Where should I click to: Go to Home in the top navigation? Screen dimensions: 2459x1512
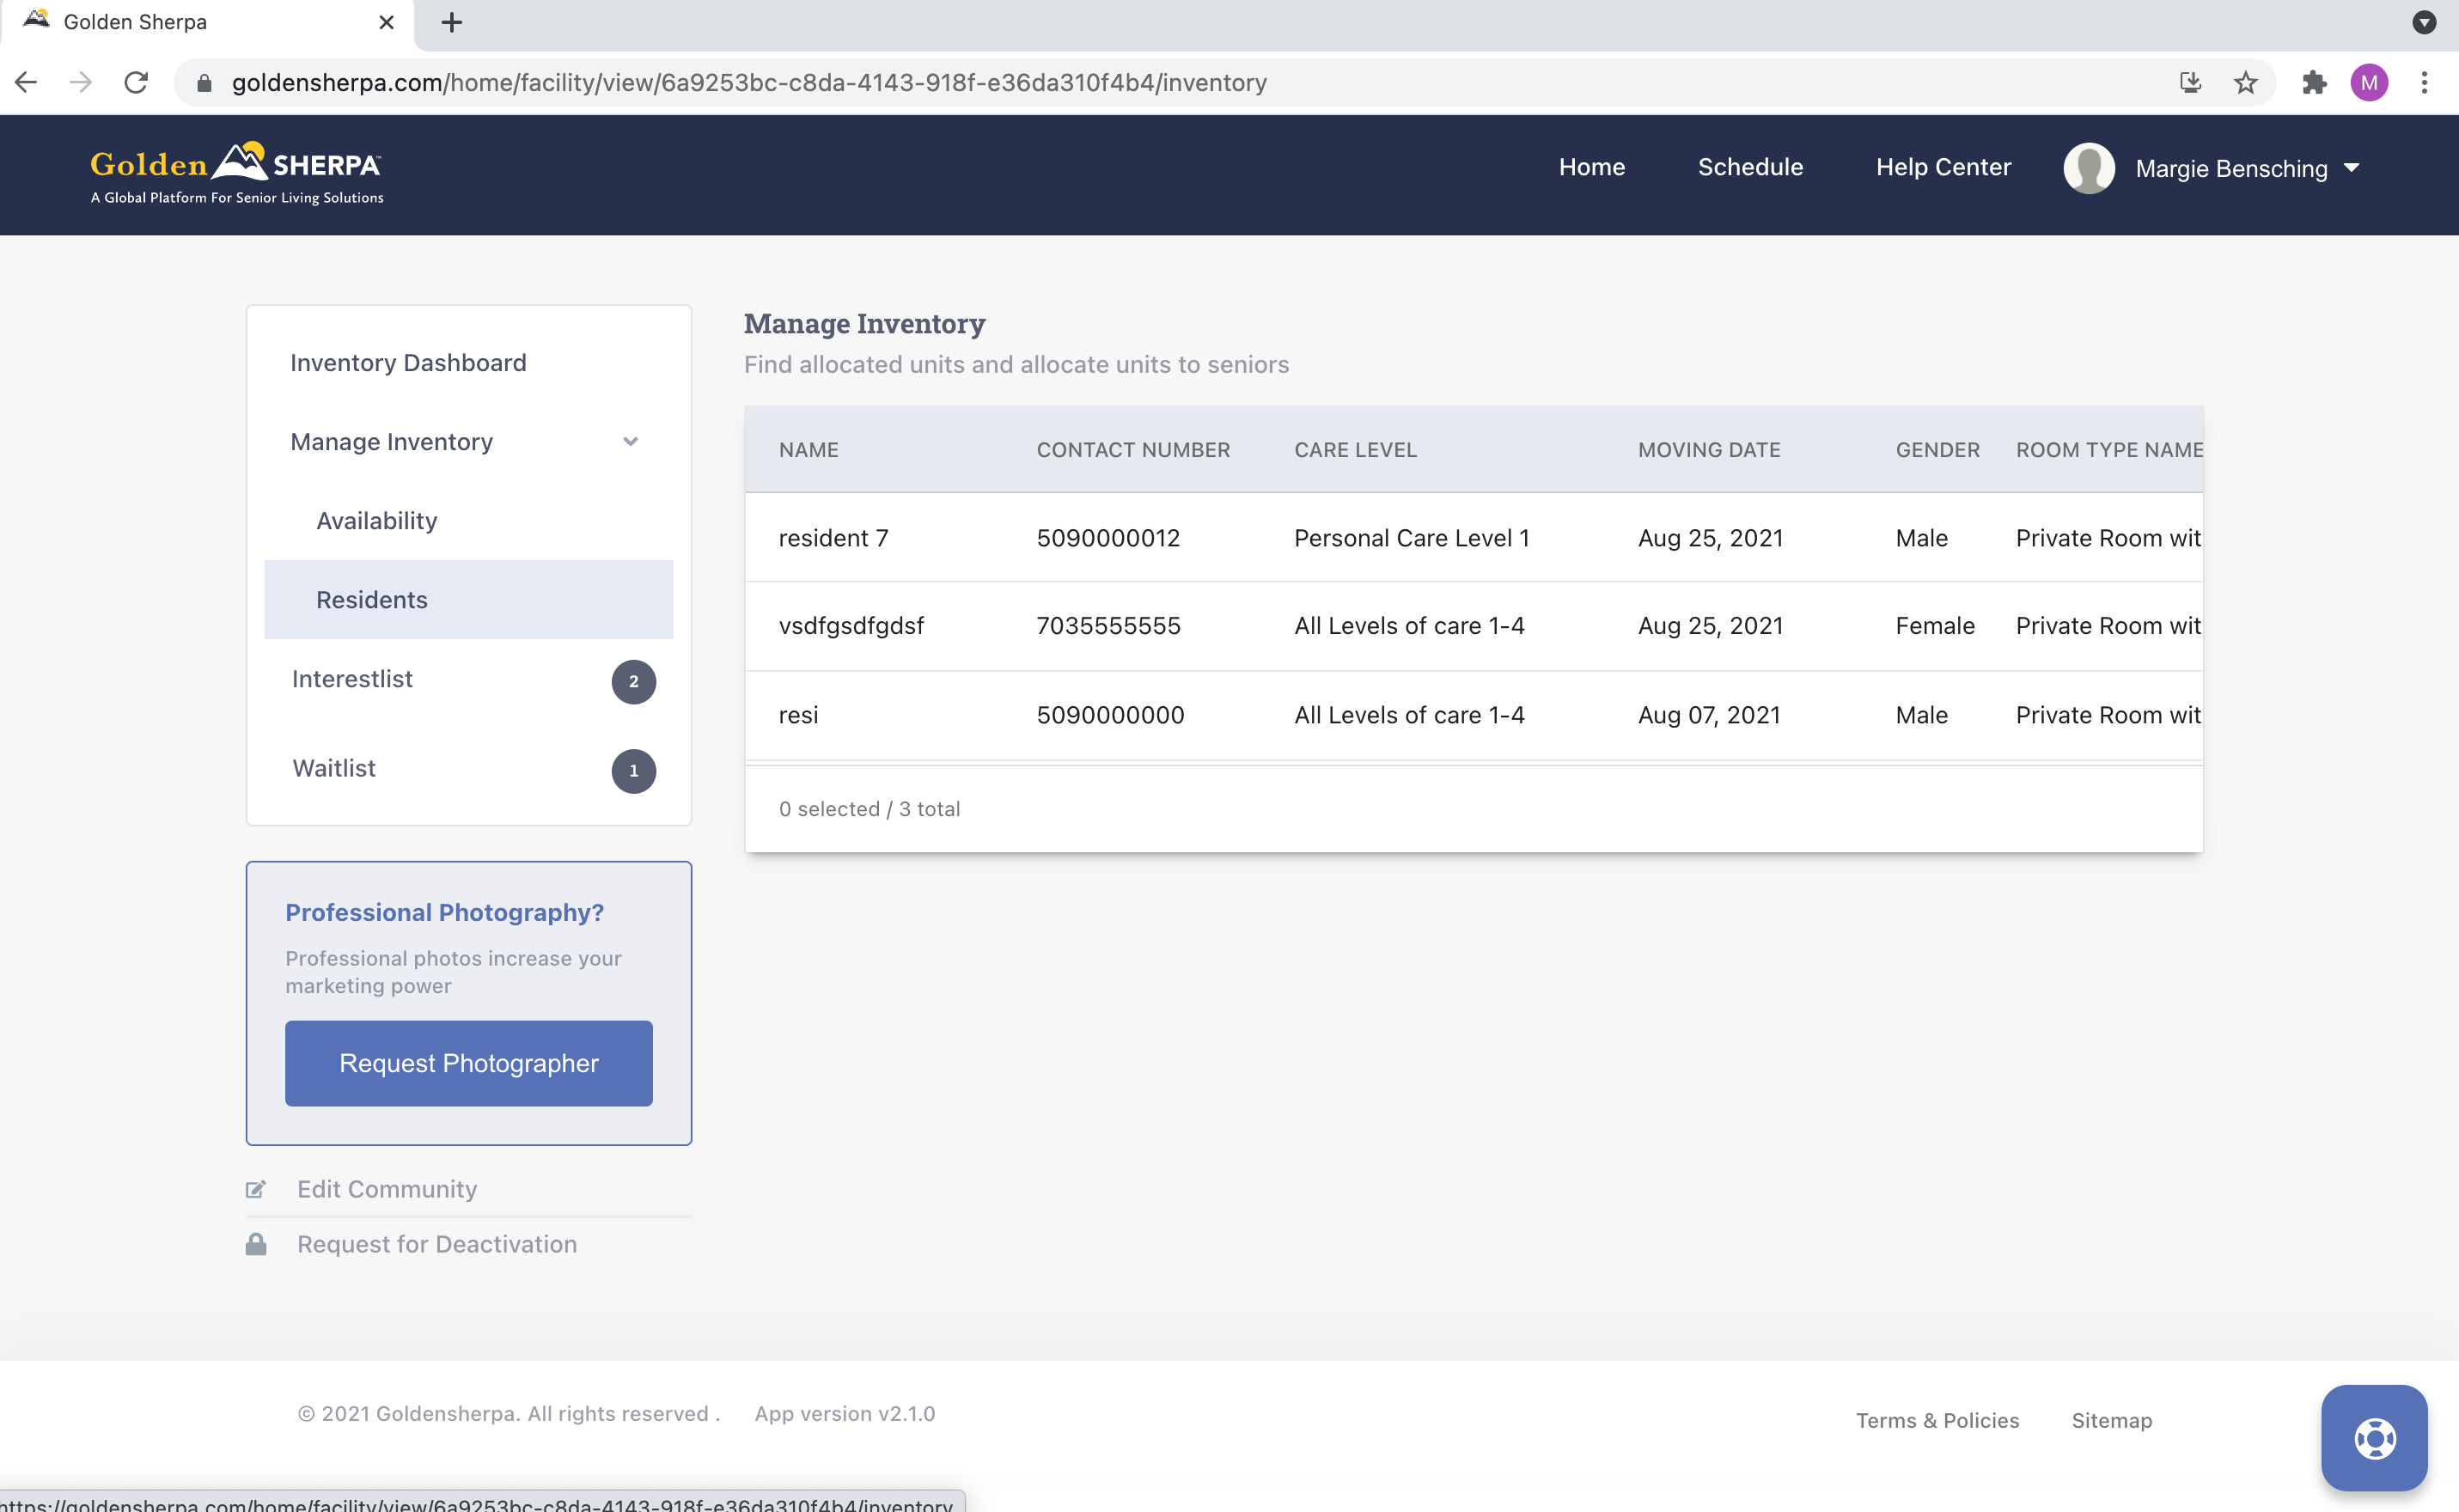[x=1592, y=167]
